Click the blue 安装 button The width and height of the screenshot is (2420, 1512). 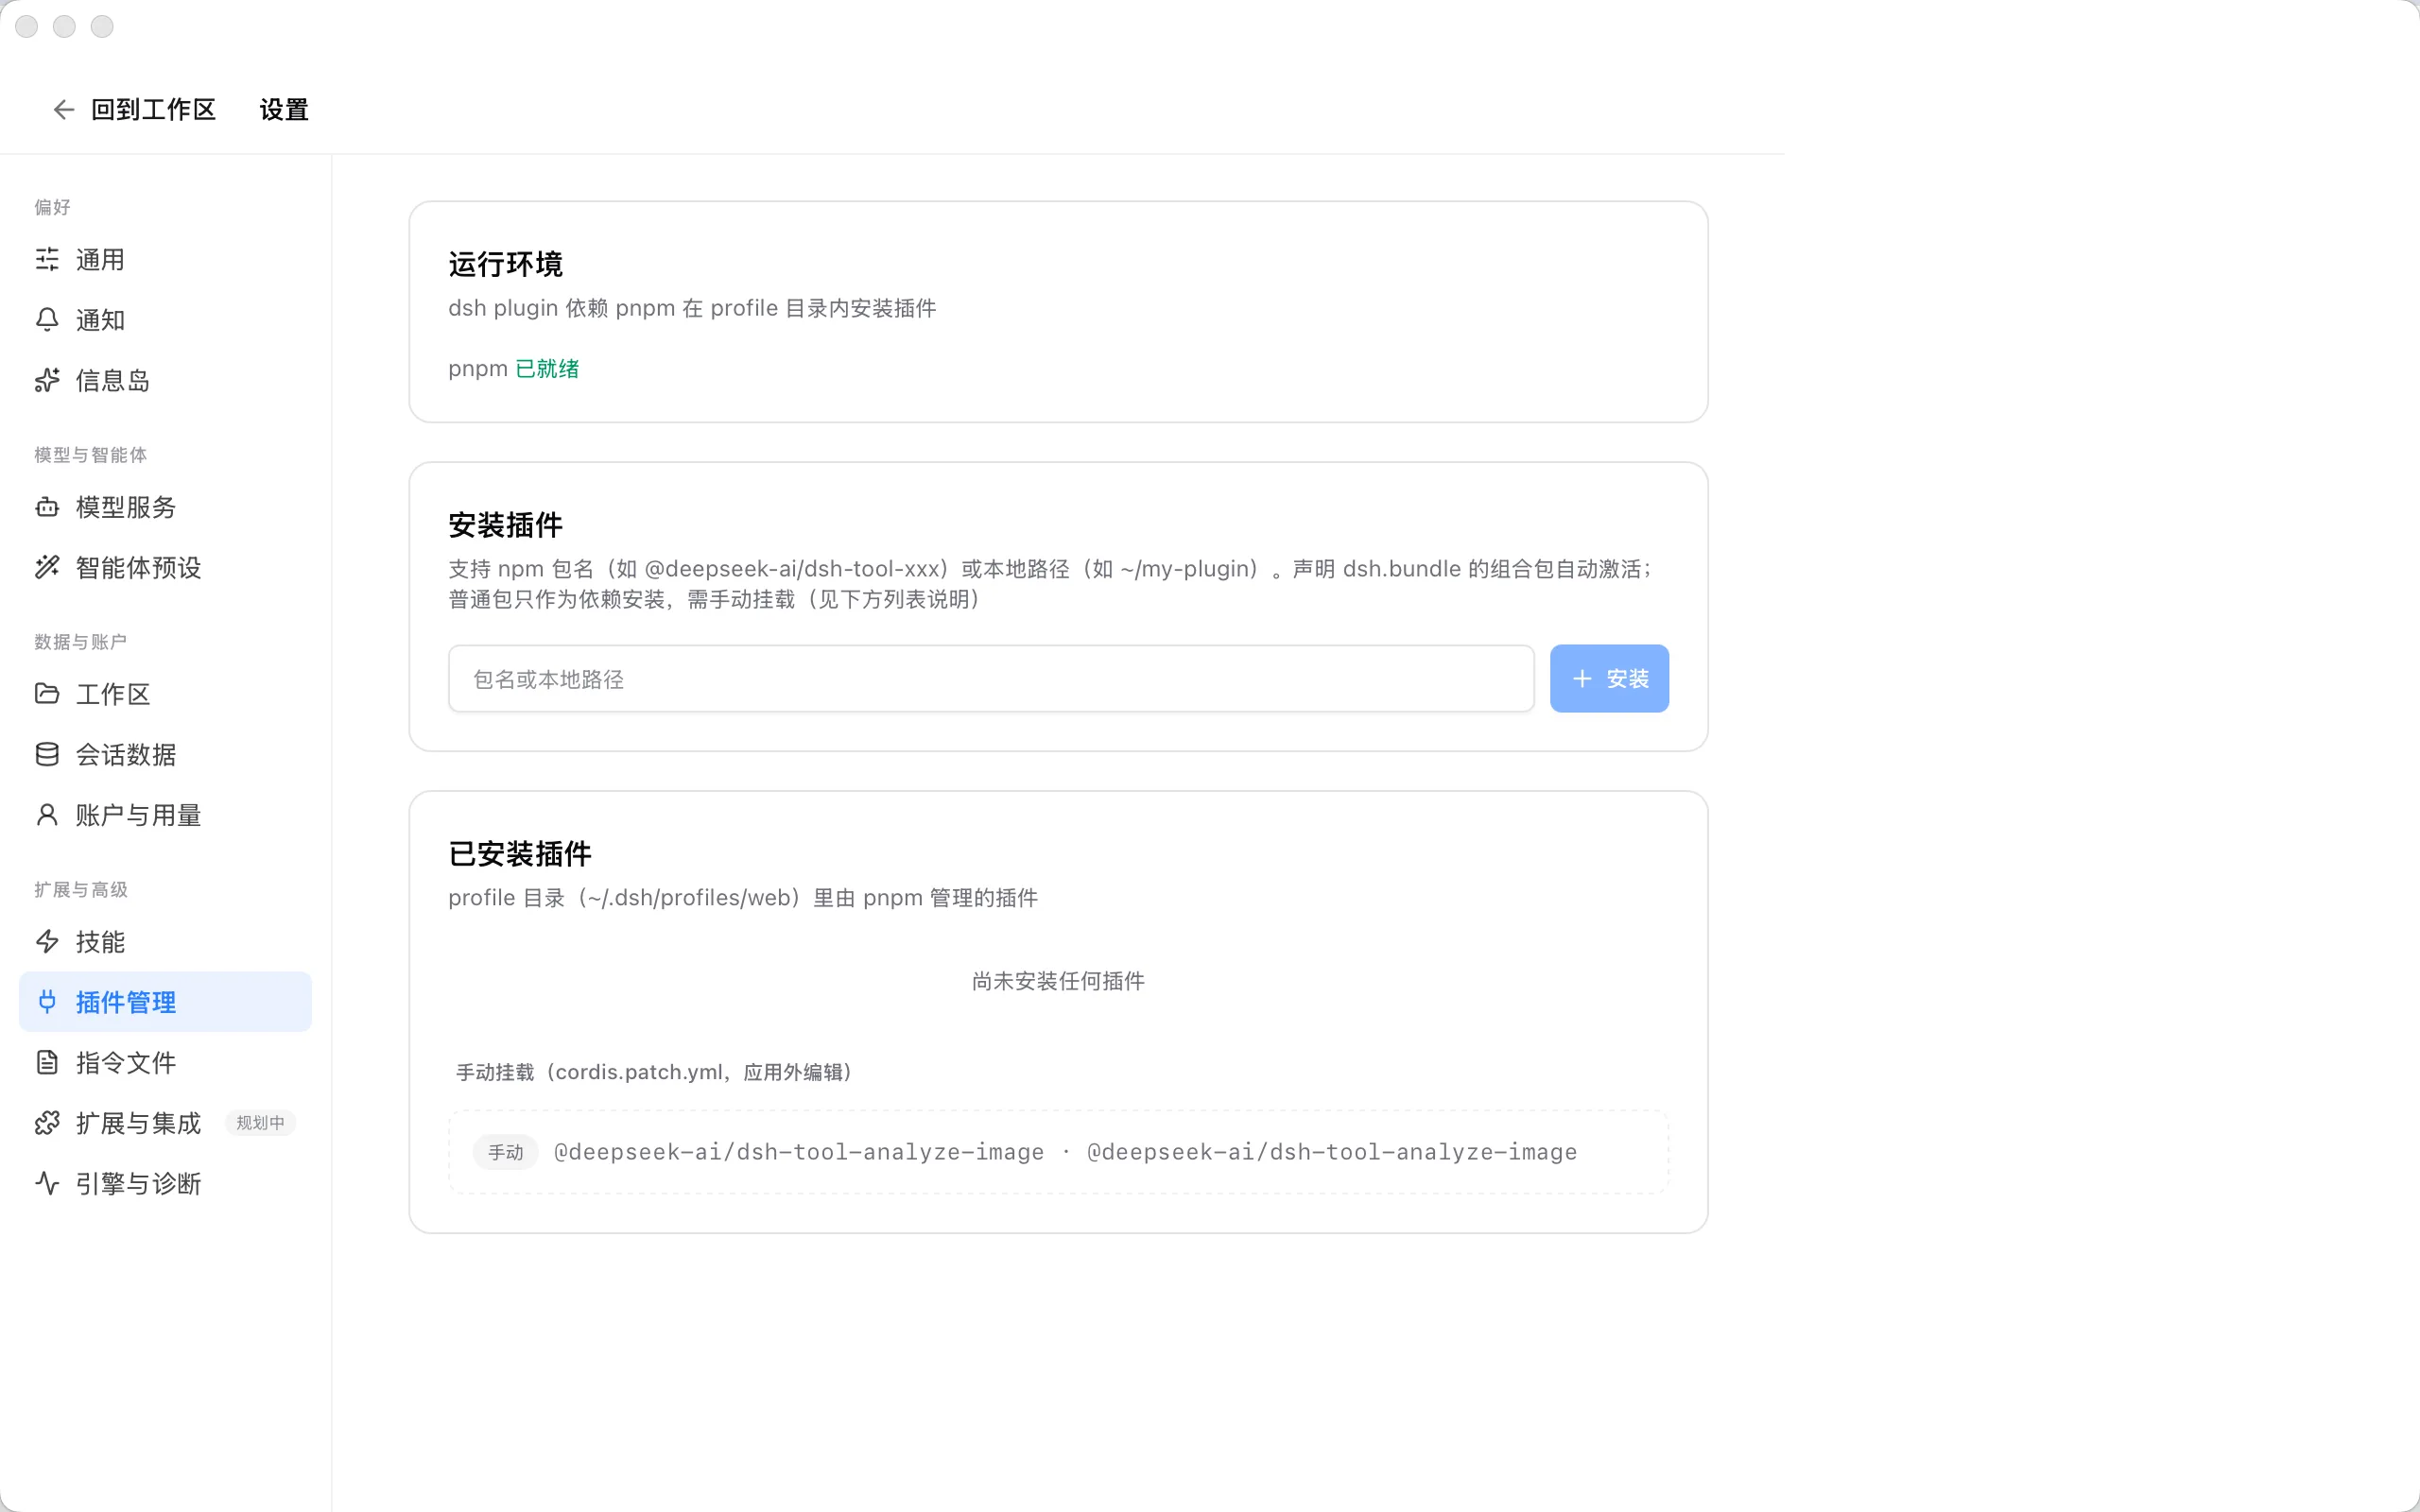pos(1609,679)
